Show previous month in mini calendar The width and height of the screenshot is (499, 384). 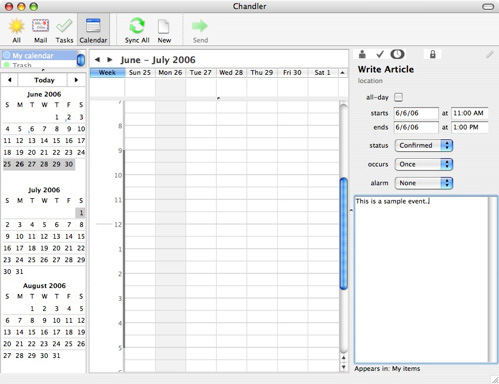point(10,80)
